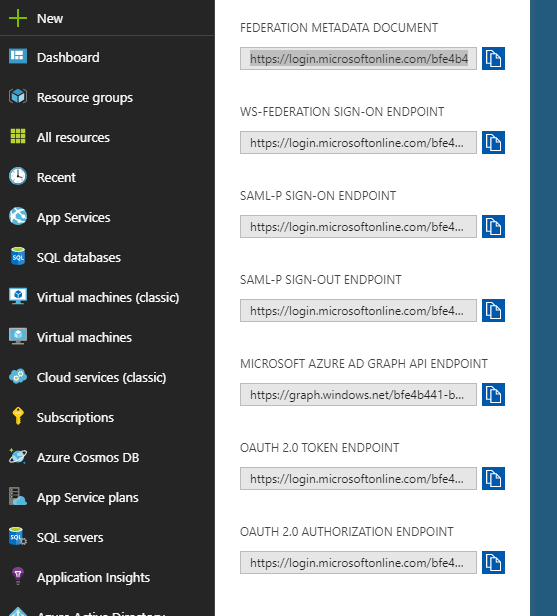The image size is (557, 616).
Task: Click the SAML-P Sign-On Endpoint field
Action: (x=358, y=227)
